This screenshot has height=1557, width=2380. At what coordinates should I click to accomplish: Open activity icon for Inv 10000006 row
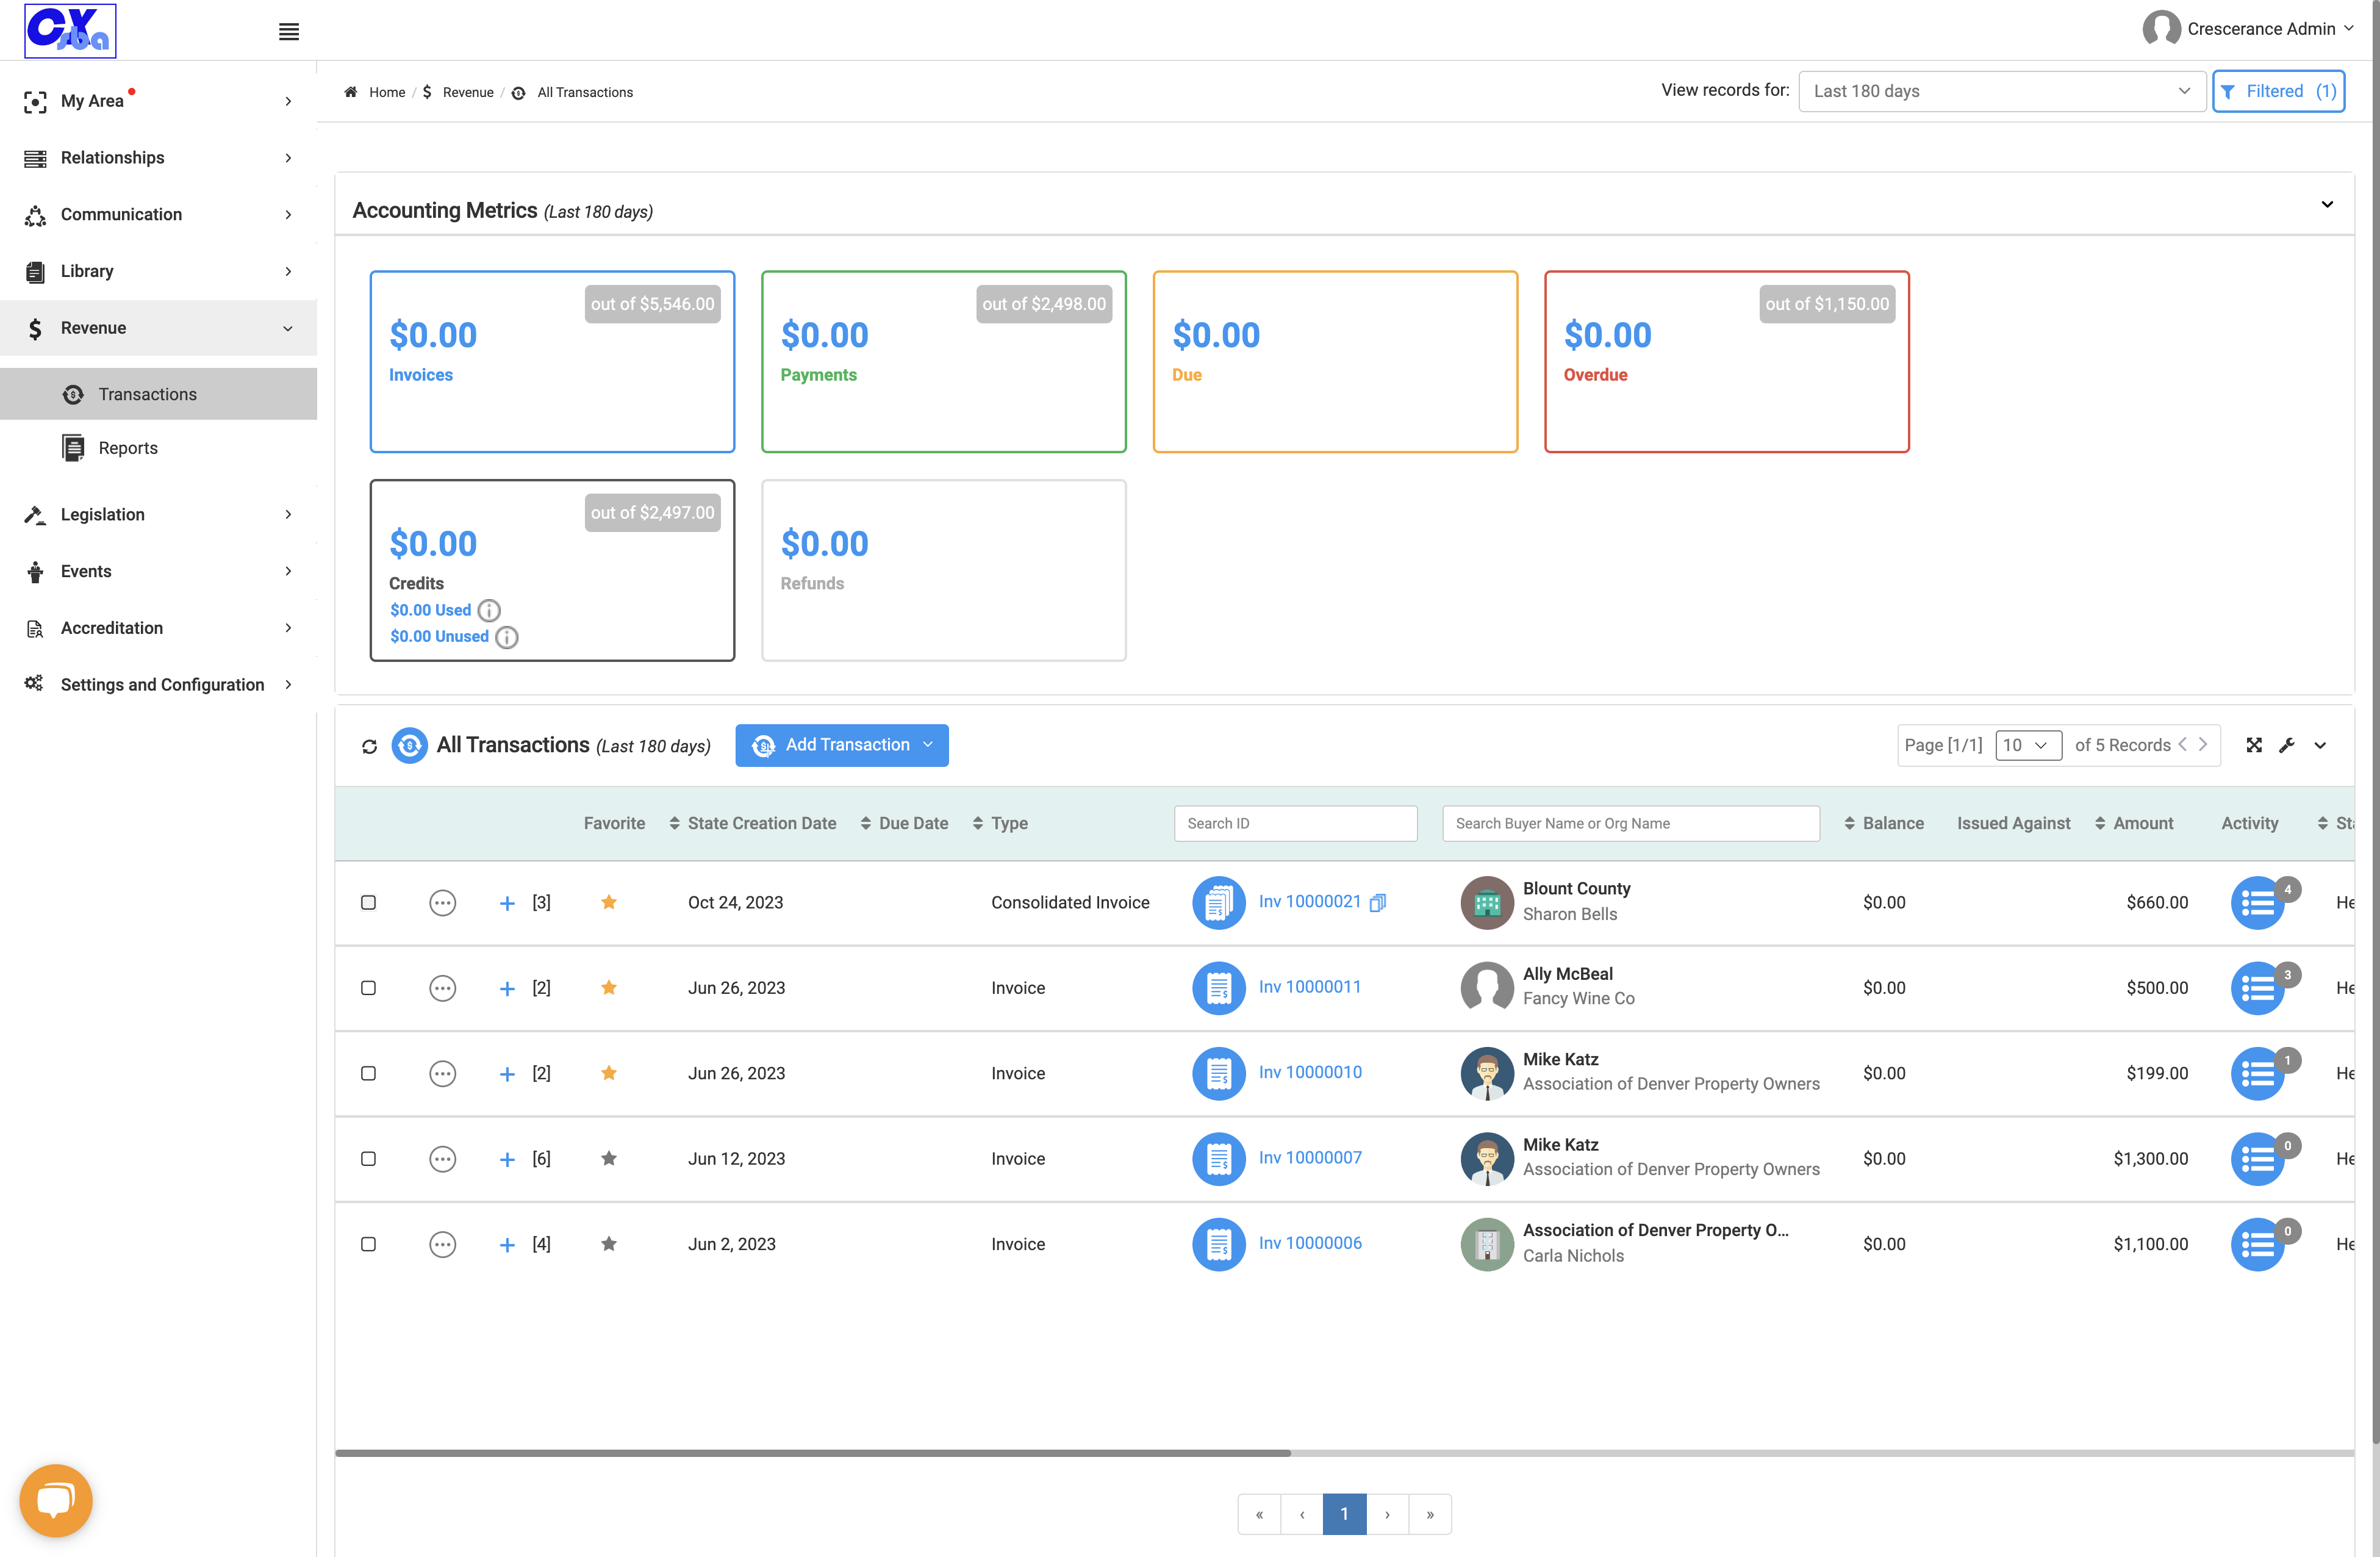[x=2258, y=1245]
